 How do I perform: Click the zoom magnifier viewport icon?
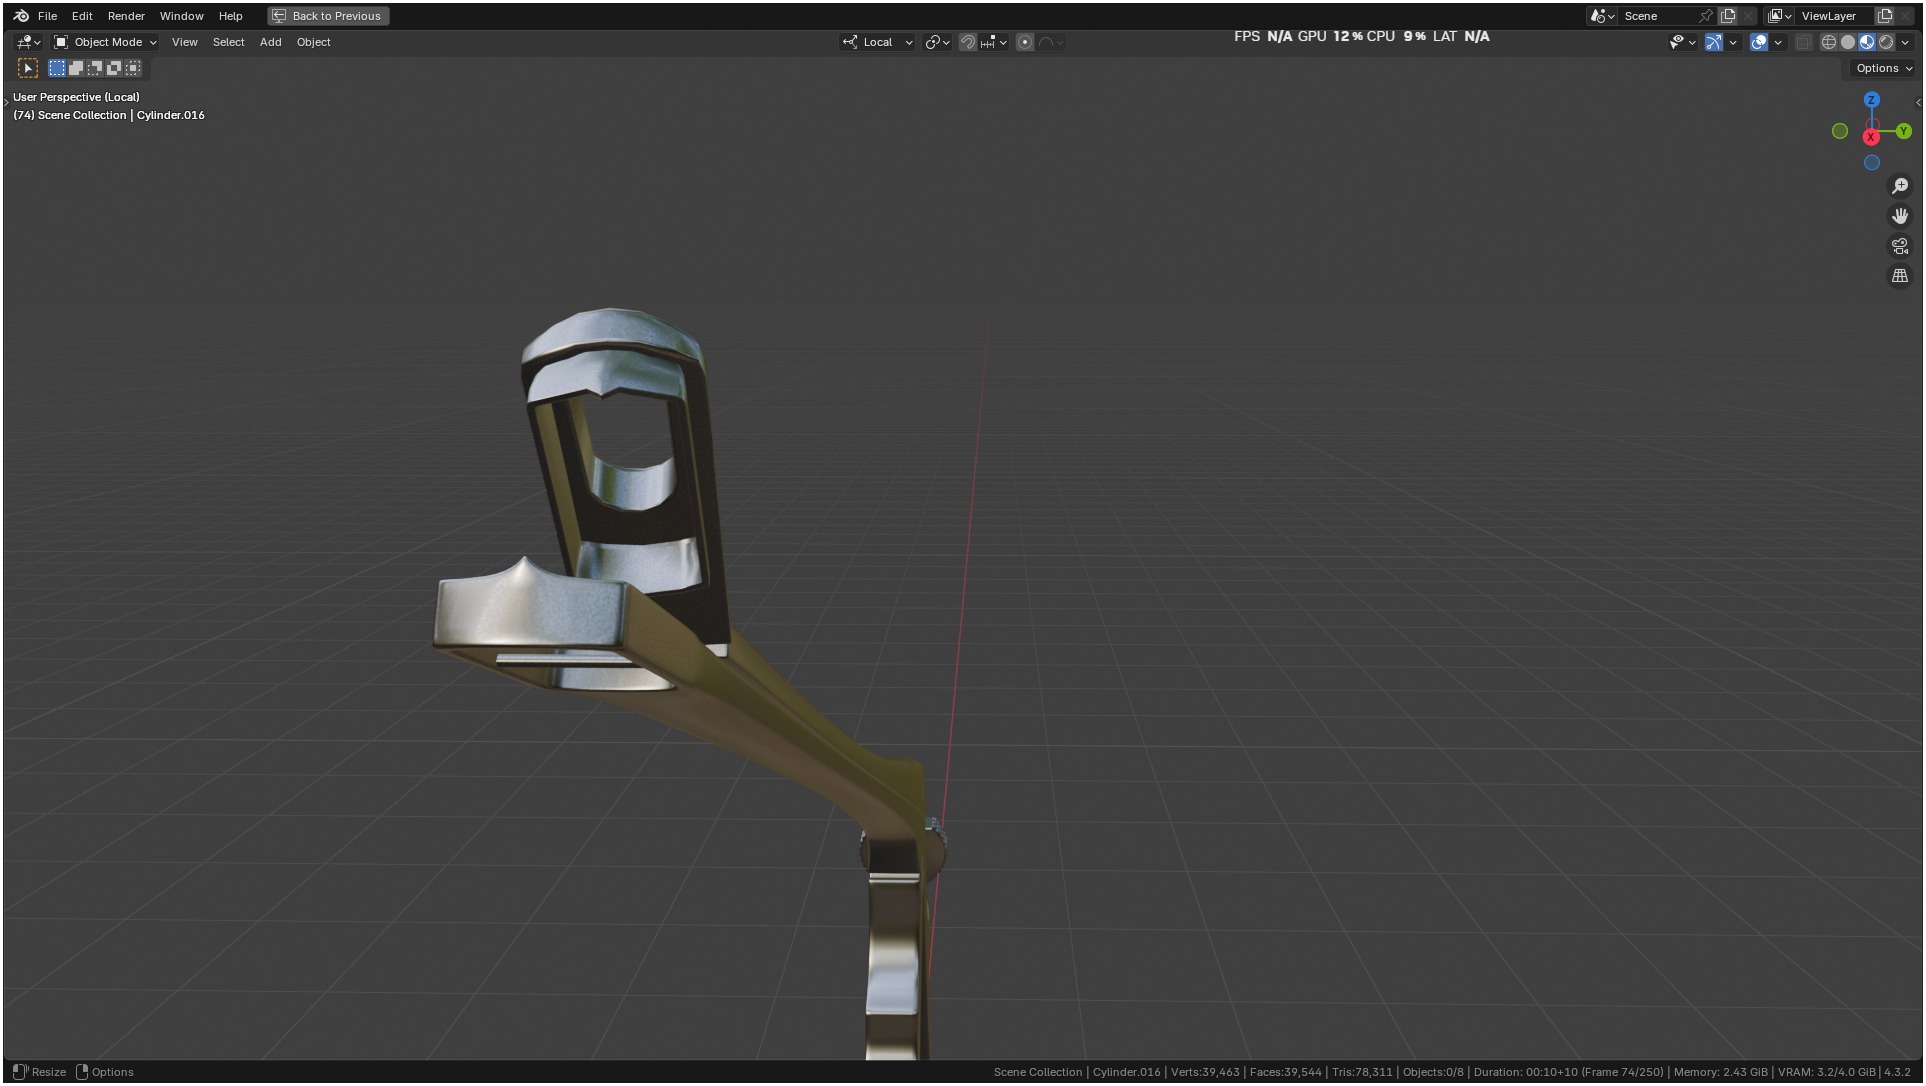click(1899, 186)
